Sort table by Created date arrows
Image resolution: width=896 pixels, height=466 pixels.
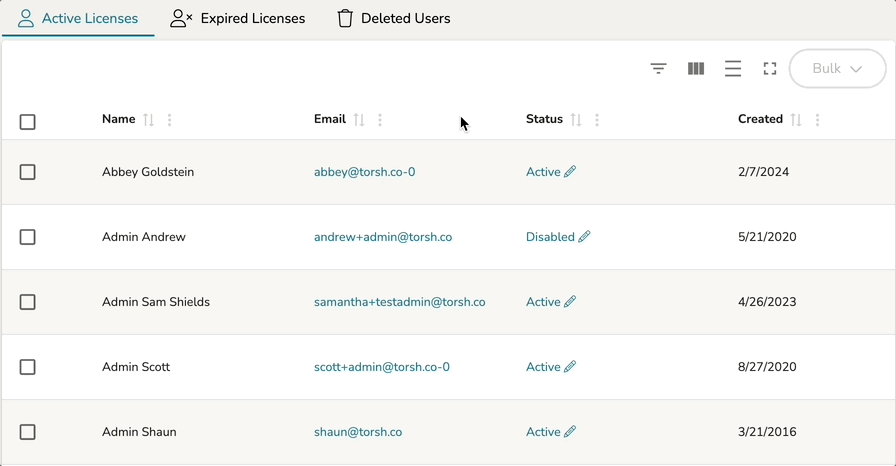(796, 120)
